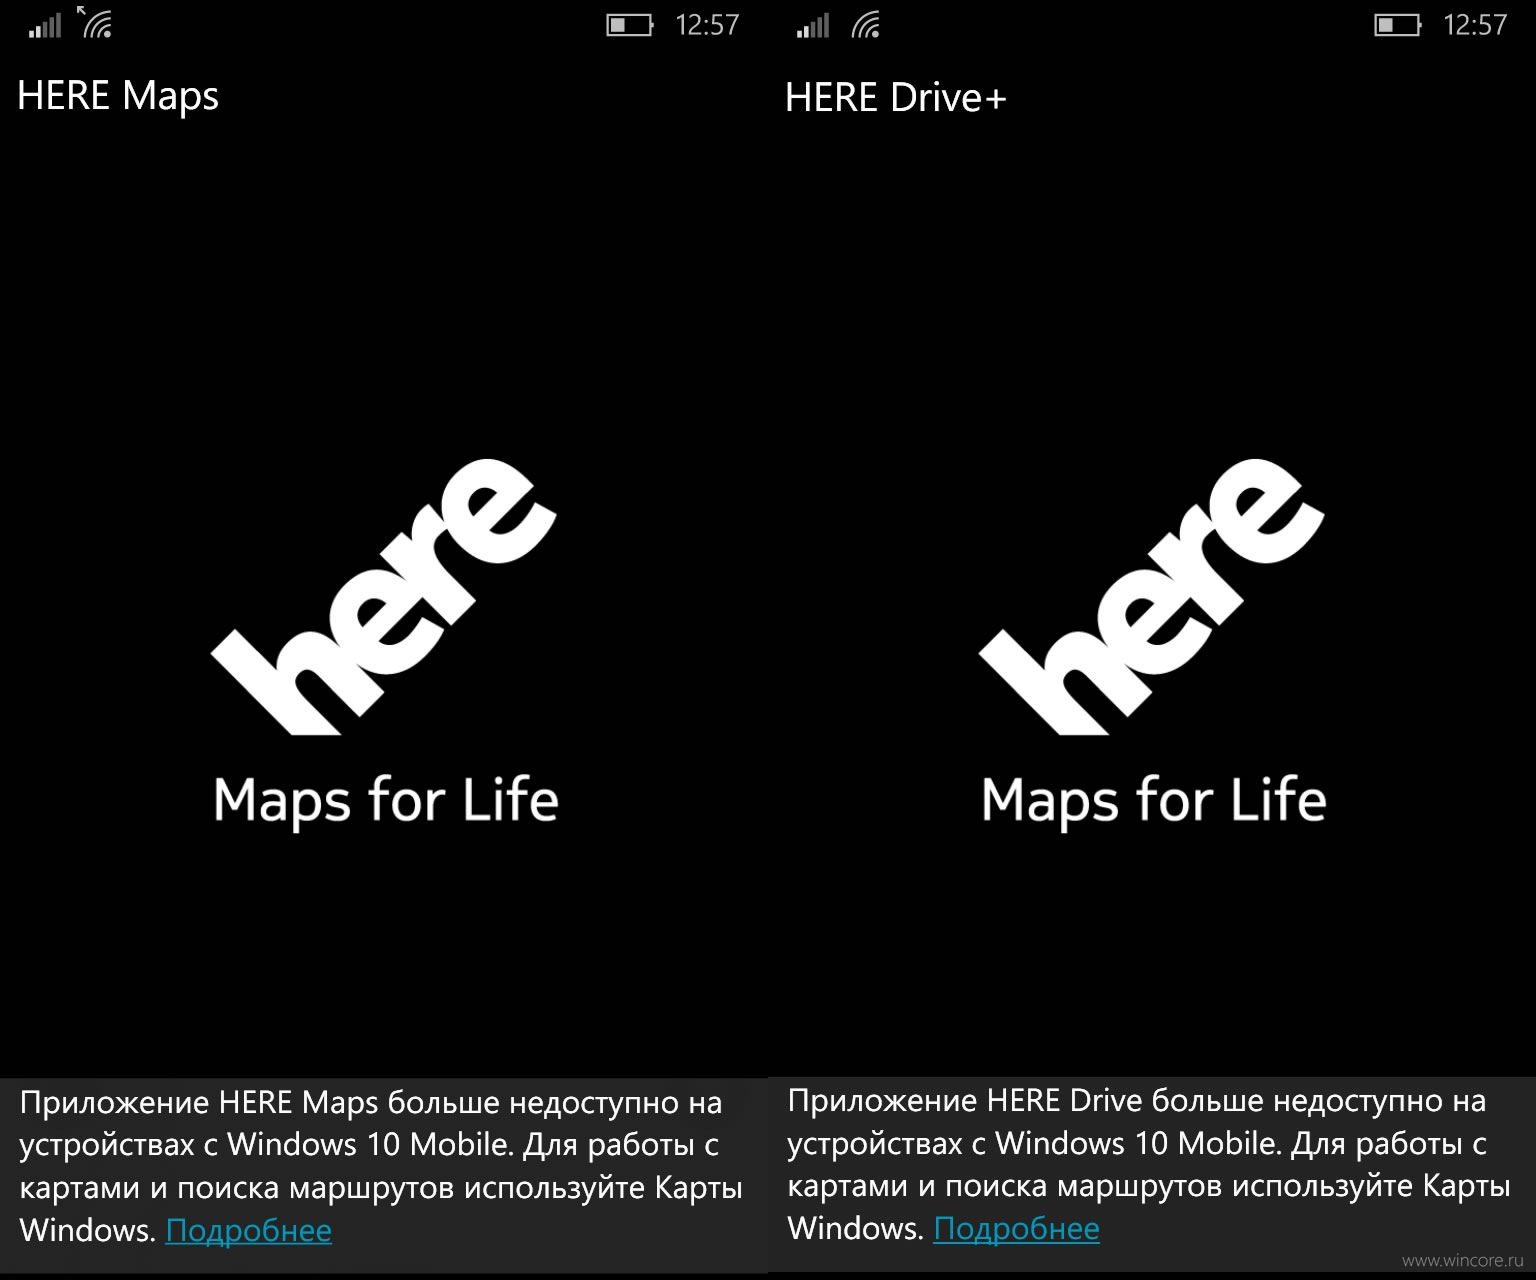Tap the 12:57 clock on HERE Maps screen

707,25
